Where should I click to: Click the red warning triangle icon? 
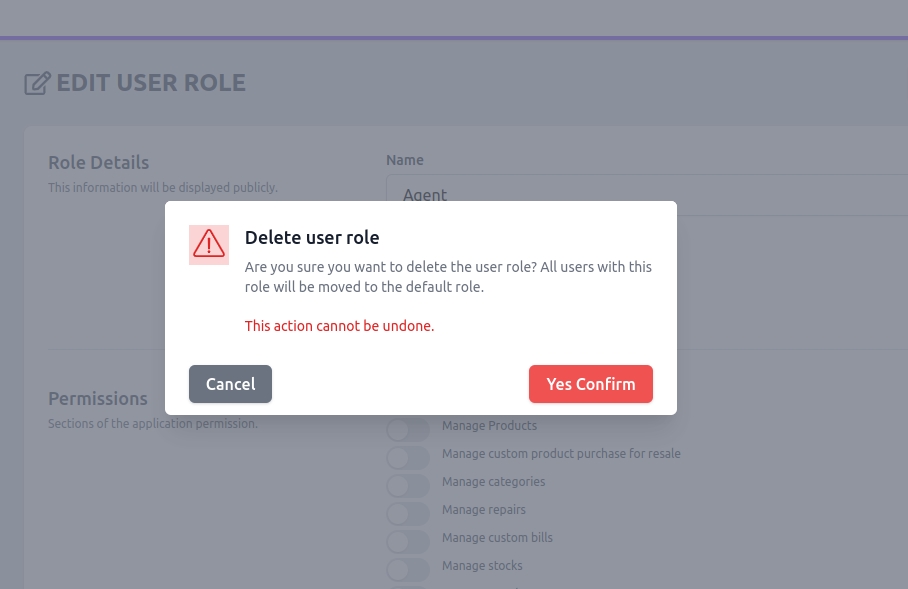[x=209, y=244]
